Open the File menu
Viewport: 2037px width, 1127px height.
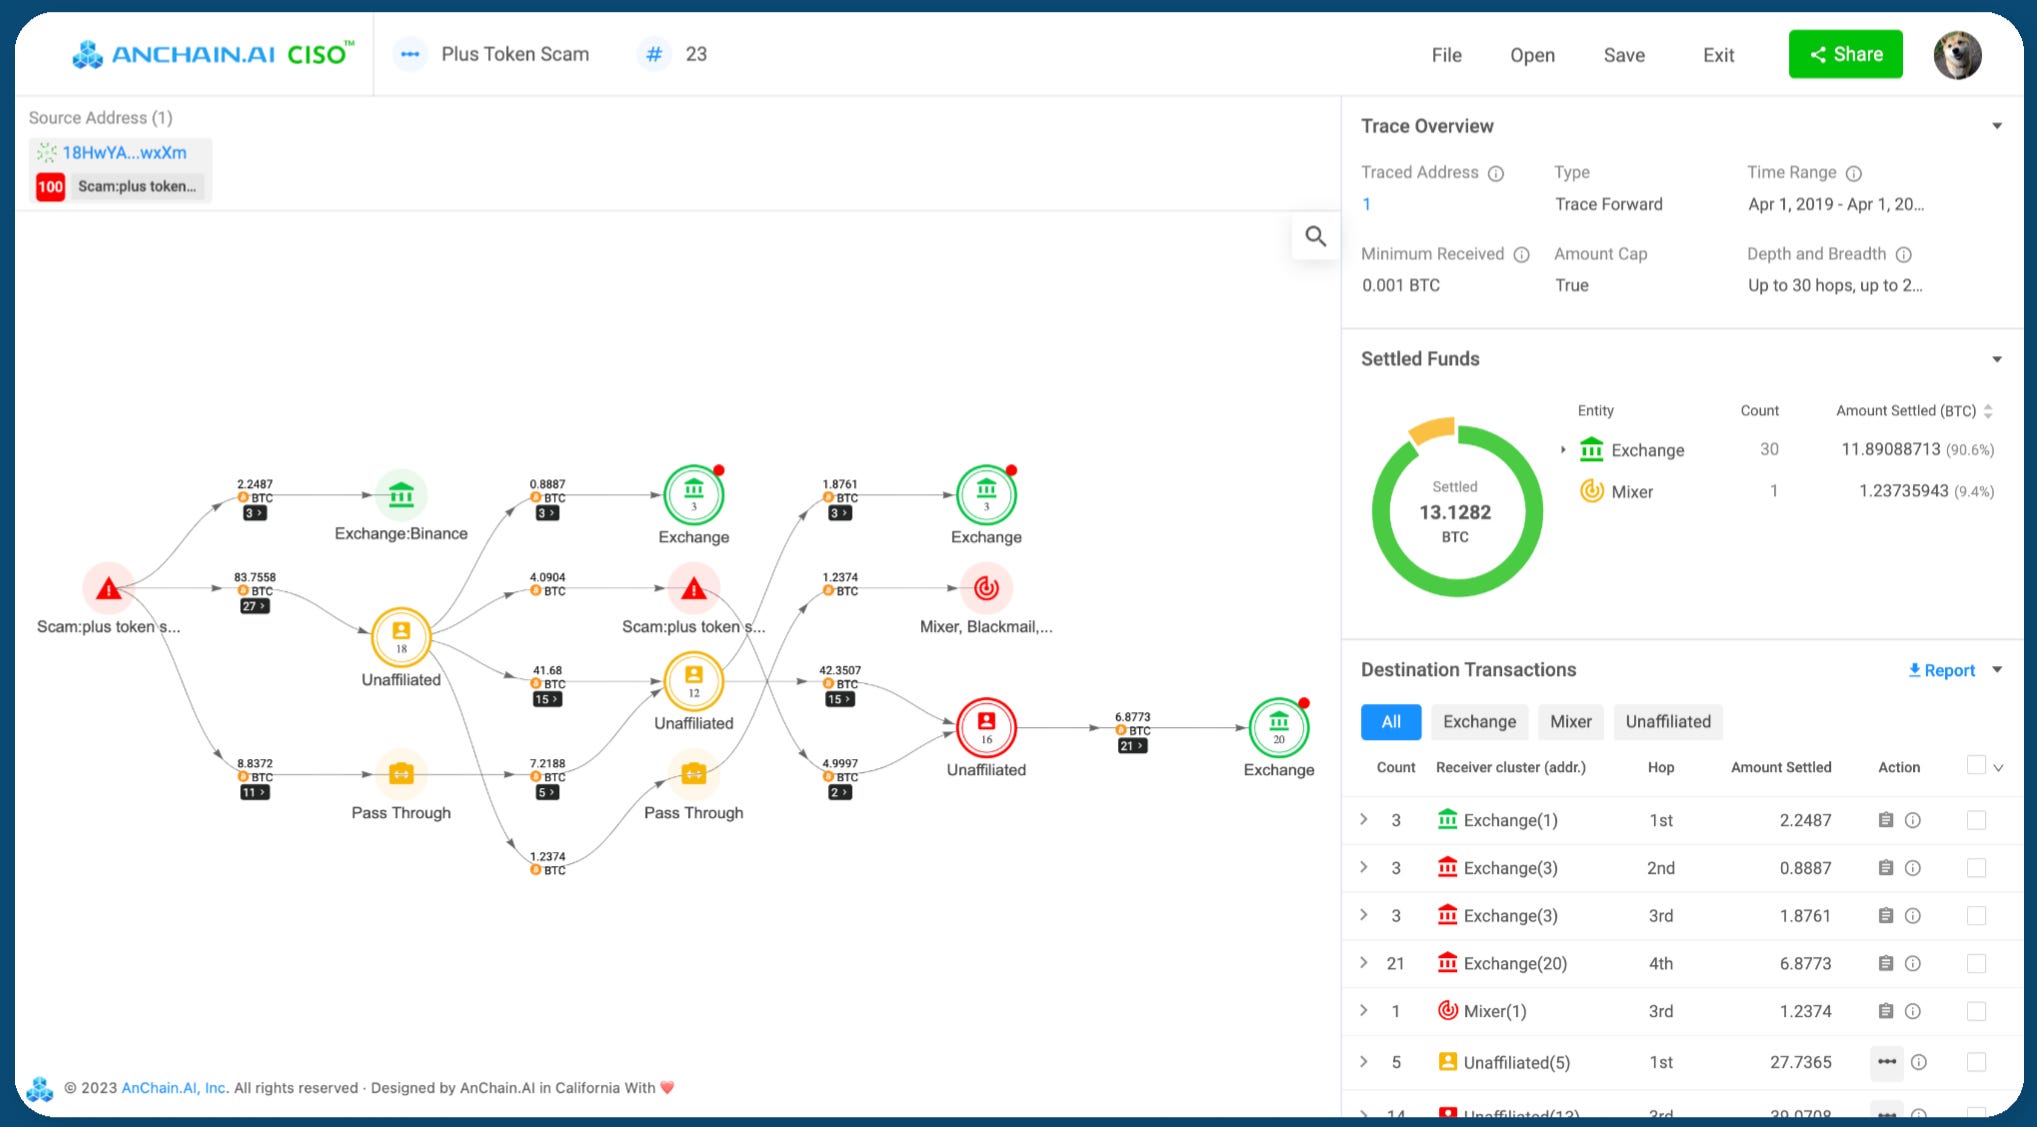pyautogui.click(x=1446, y=55)
